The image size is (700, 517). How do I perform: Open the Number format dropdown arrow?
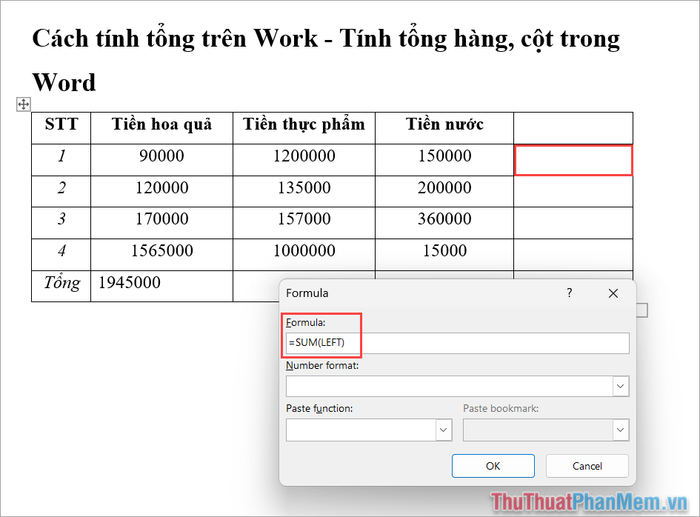pyautogui.click(x=620, y=386)
